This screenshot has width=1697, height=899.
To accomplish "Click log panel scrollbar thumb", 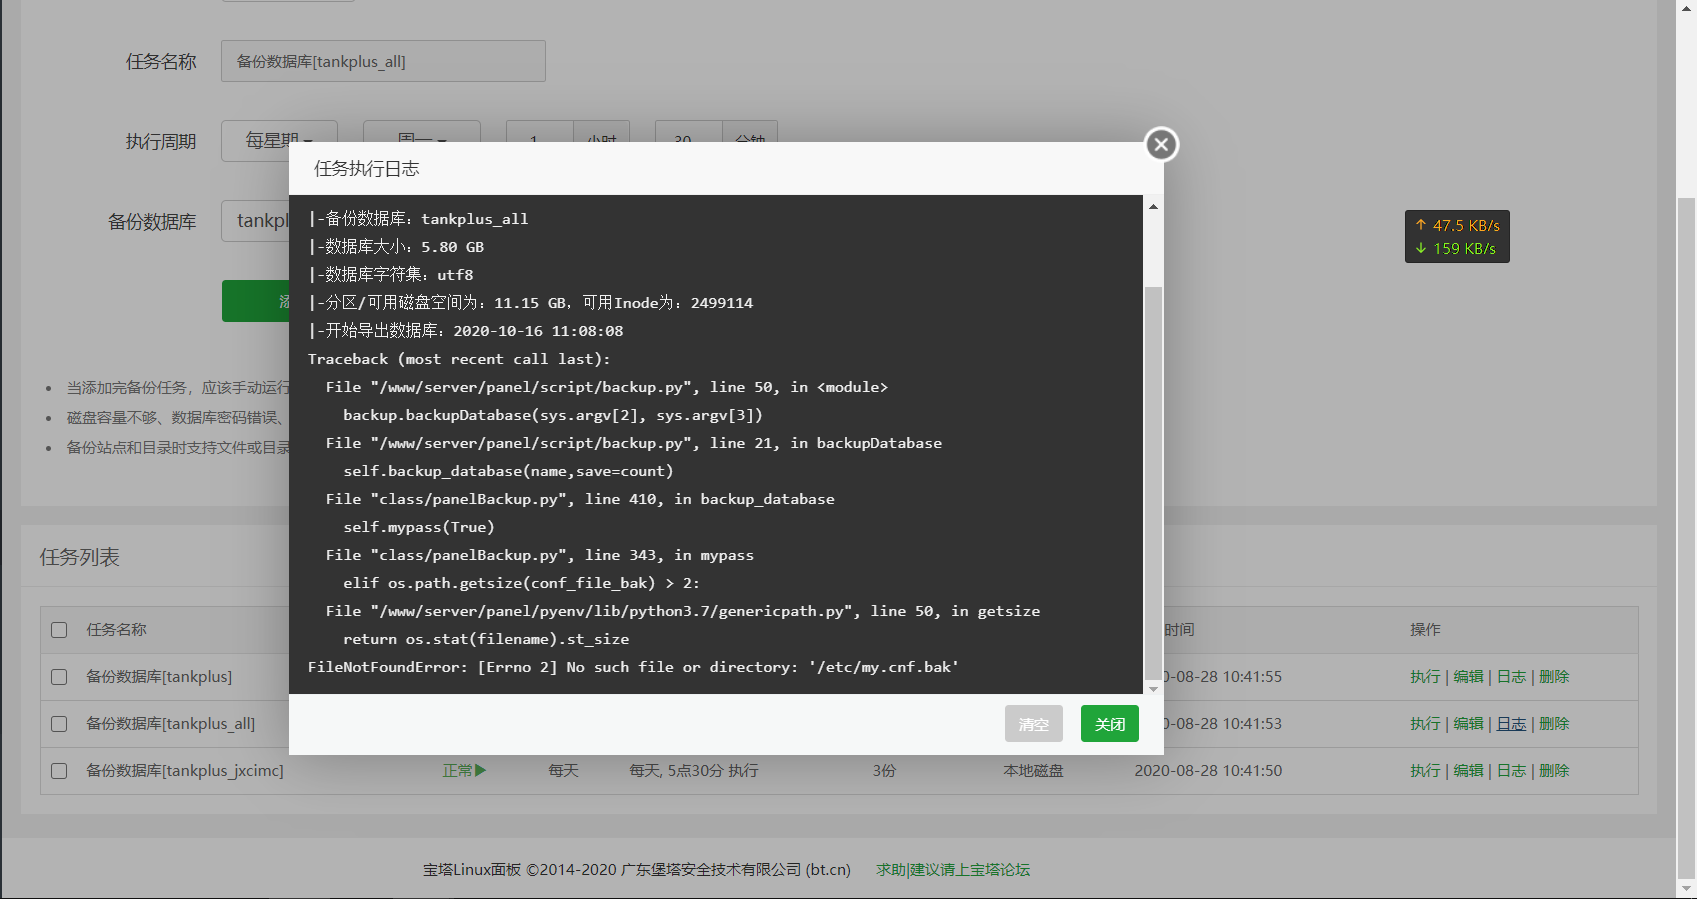I will pyautogui.click(x=1153, y=483).
